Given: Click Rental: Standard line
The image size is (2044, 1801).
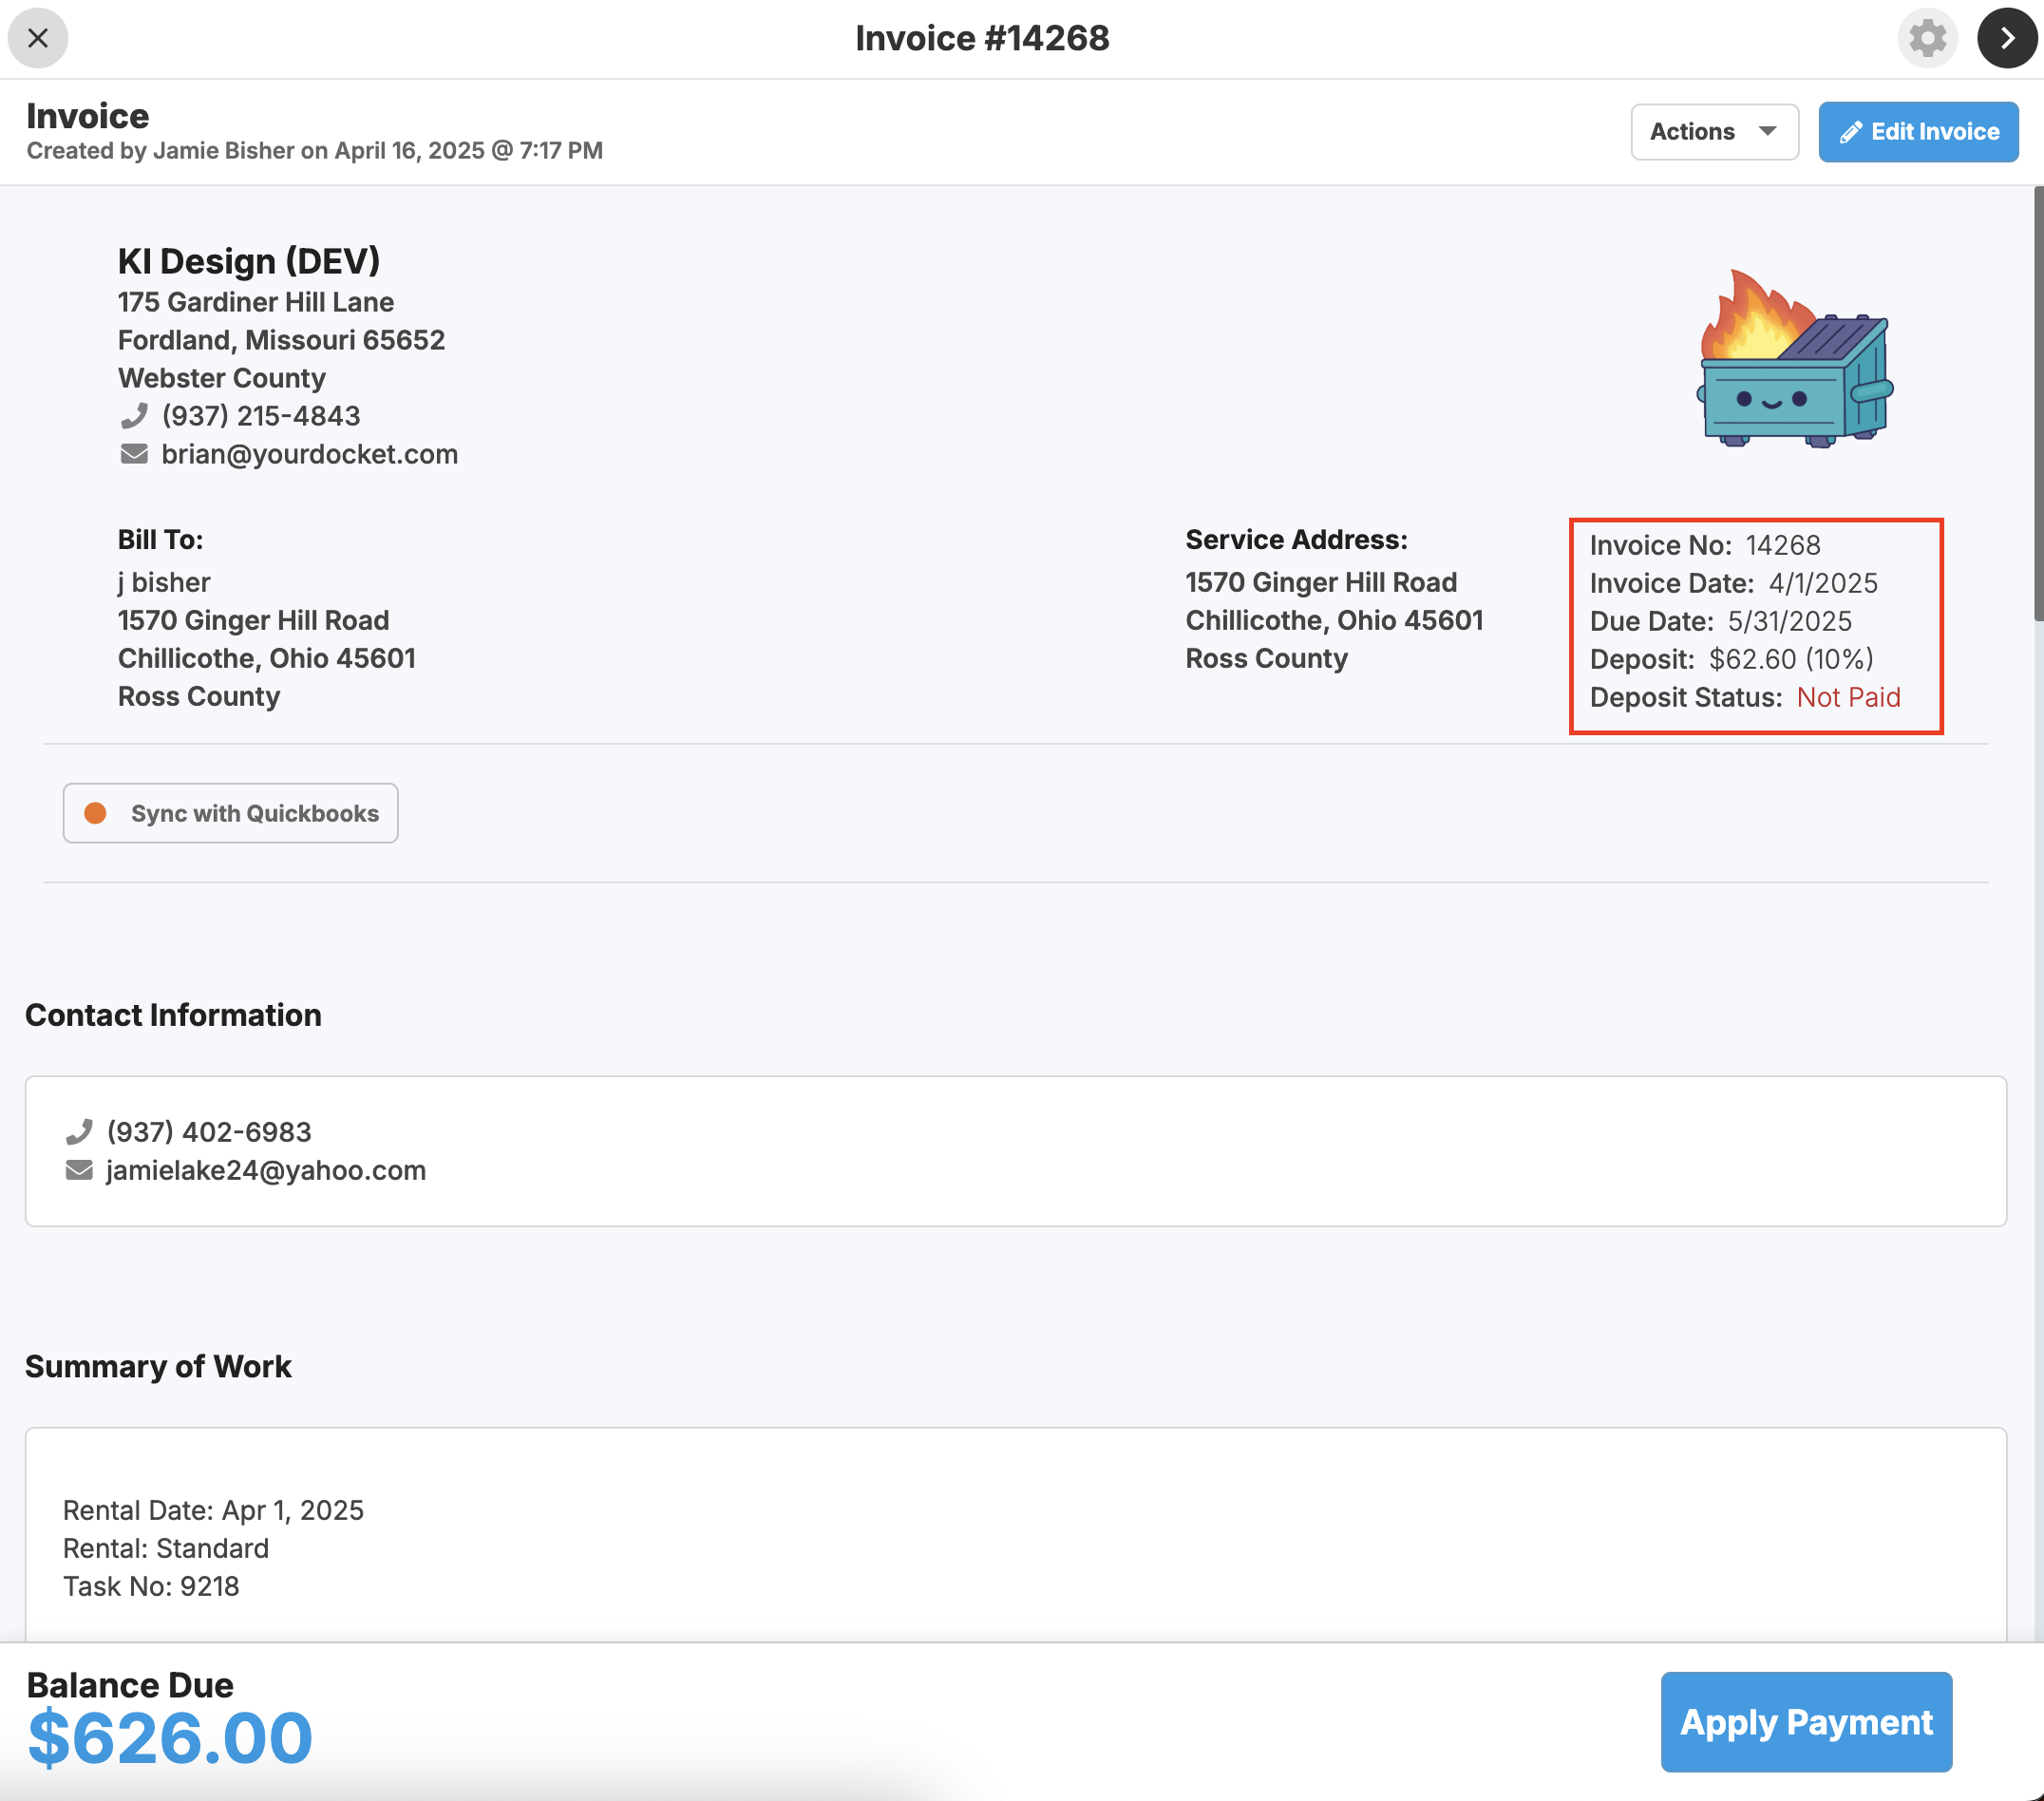Looking at the screenshot, I should 166,1548.
